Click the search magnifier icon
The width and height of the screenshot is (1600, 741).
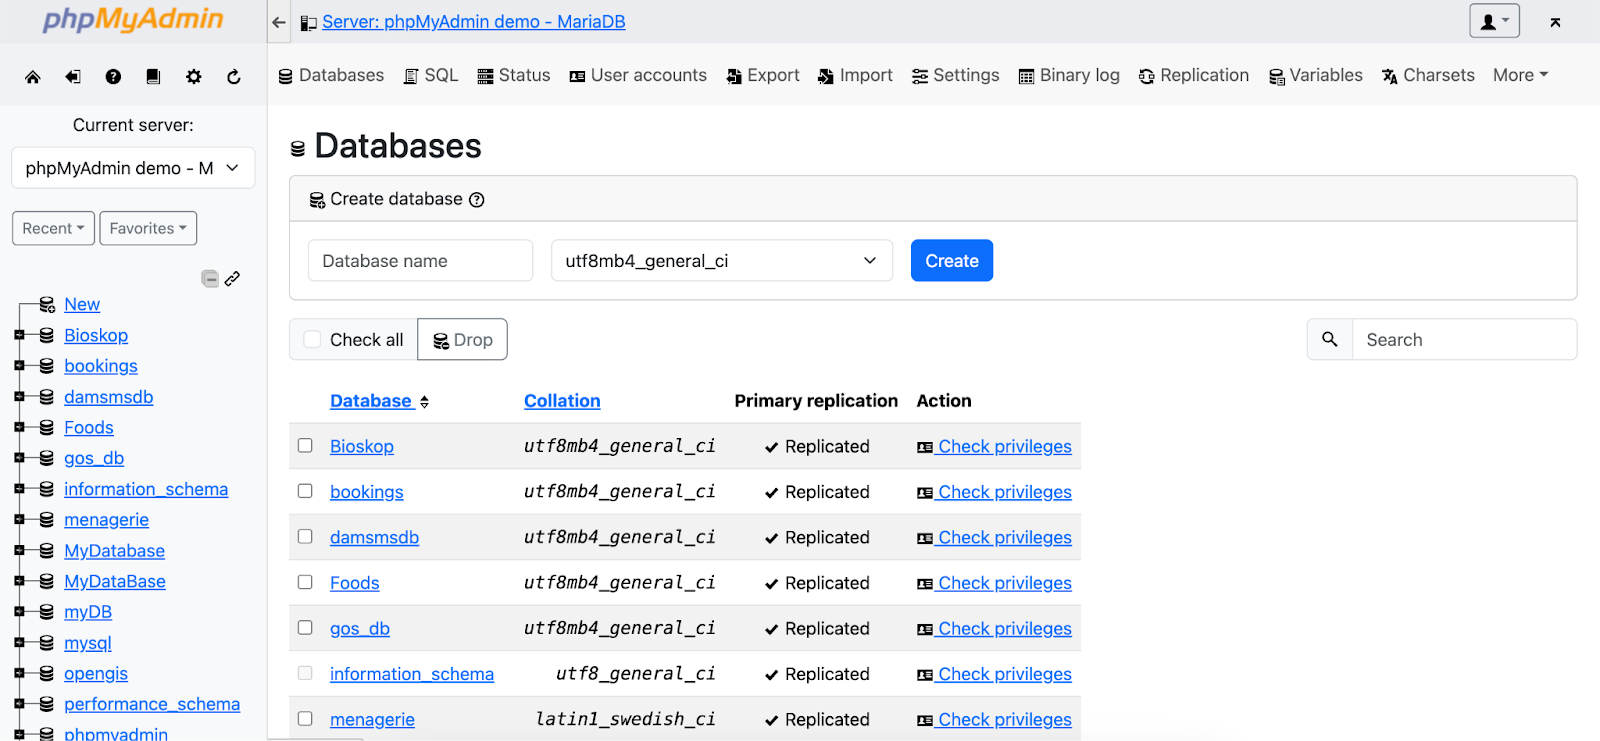click(x=1330, y=340)
